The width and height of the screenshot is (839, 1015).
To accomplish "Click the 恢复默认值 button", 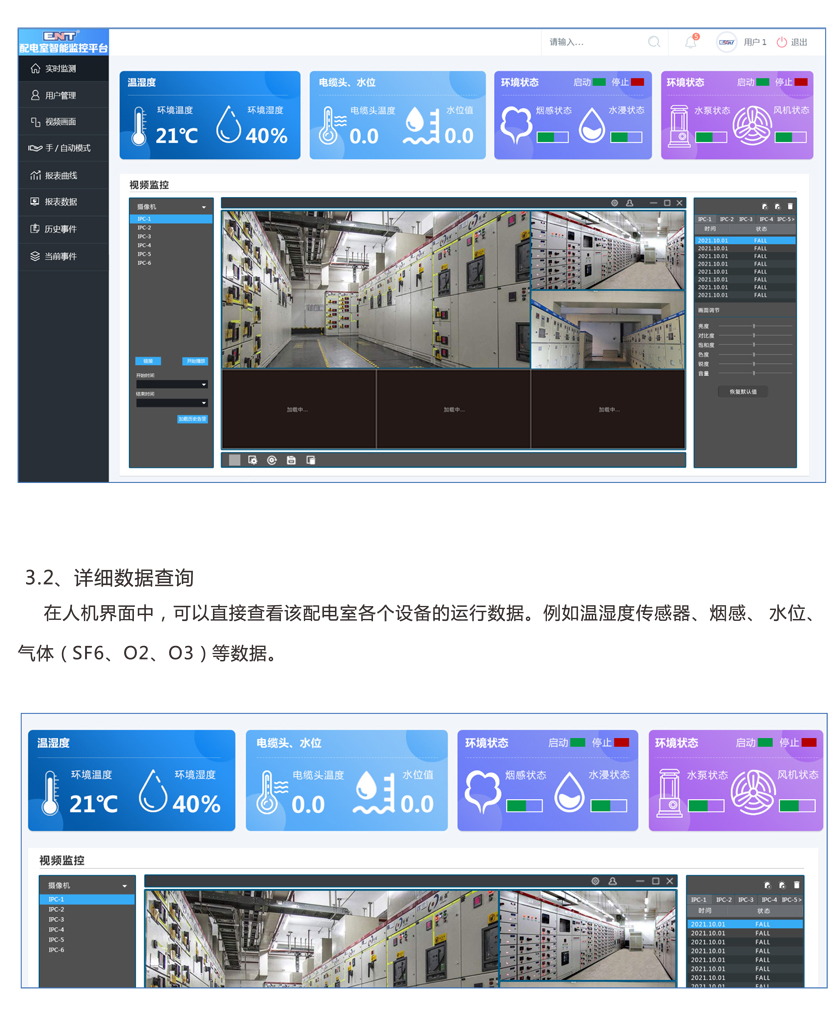I will coord(744,392).
